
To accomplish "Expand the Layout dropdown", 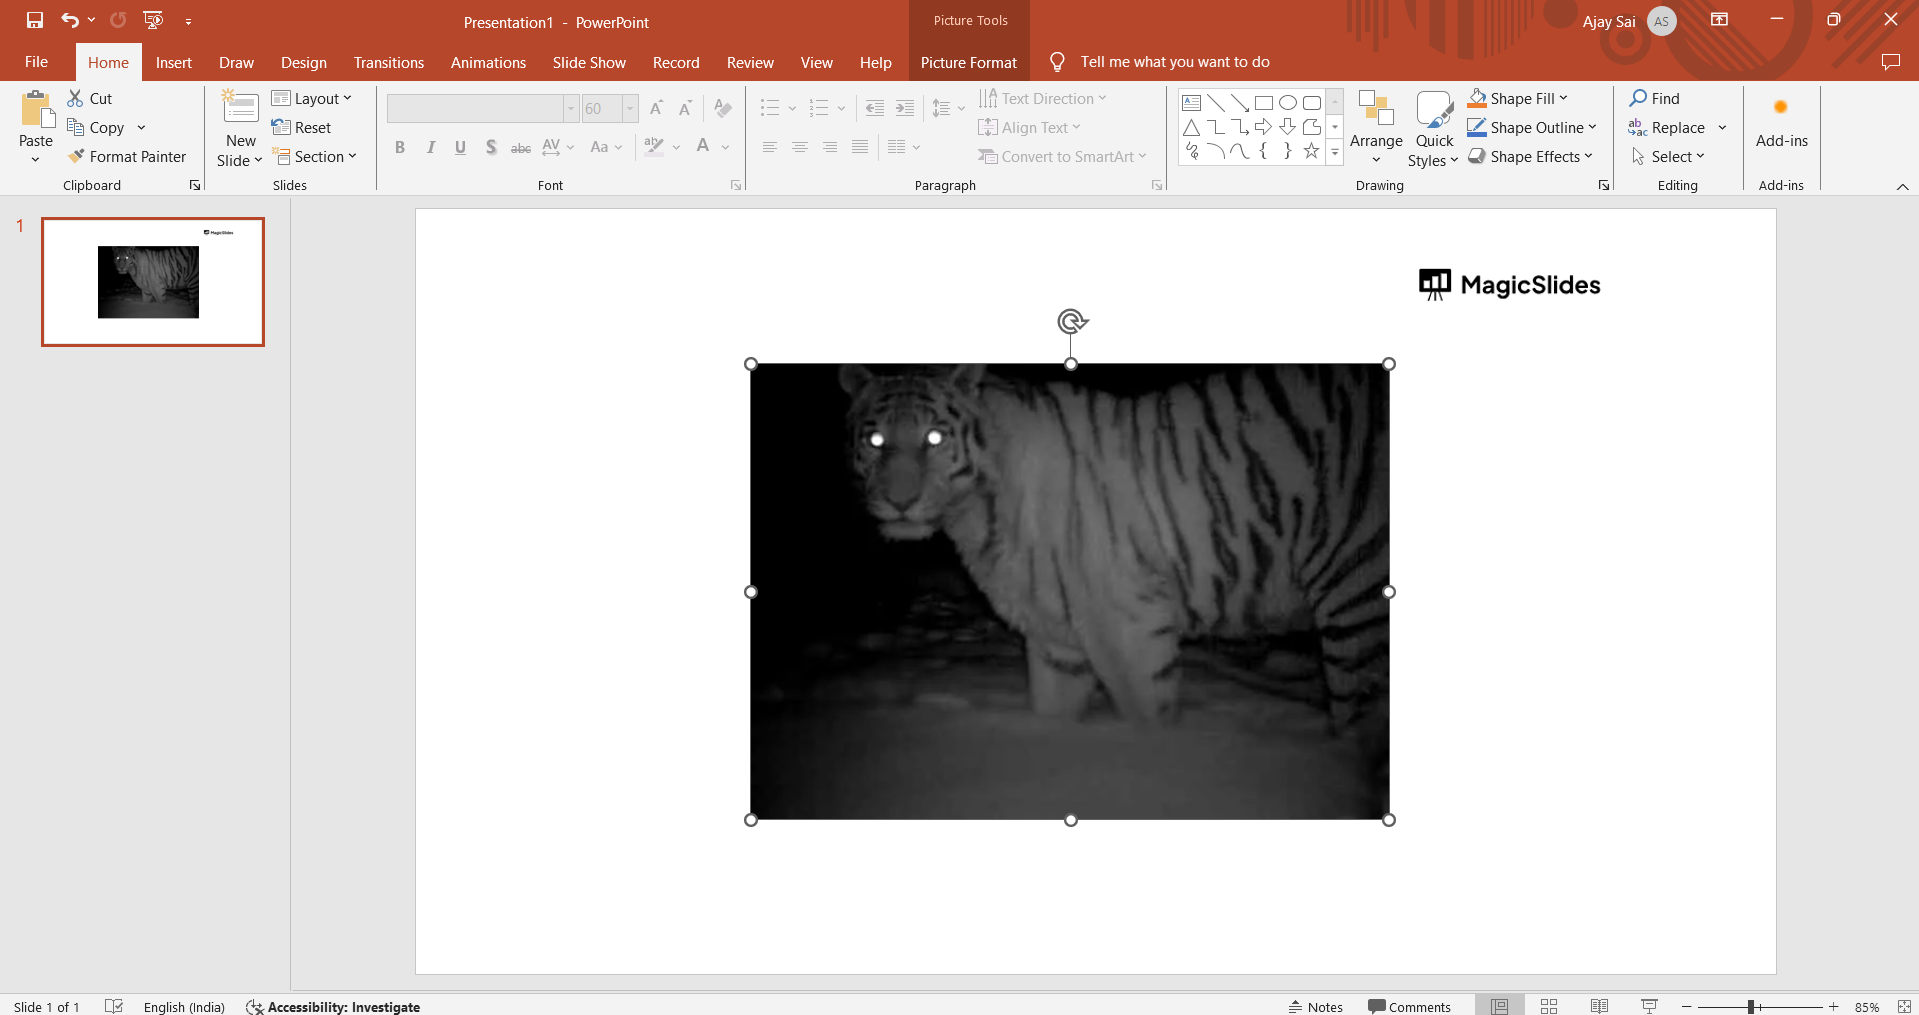I will click(312, 98).
